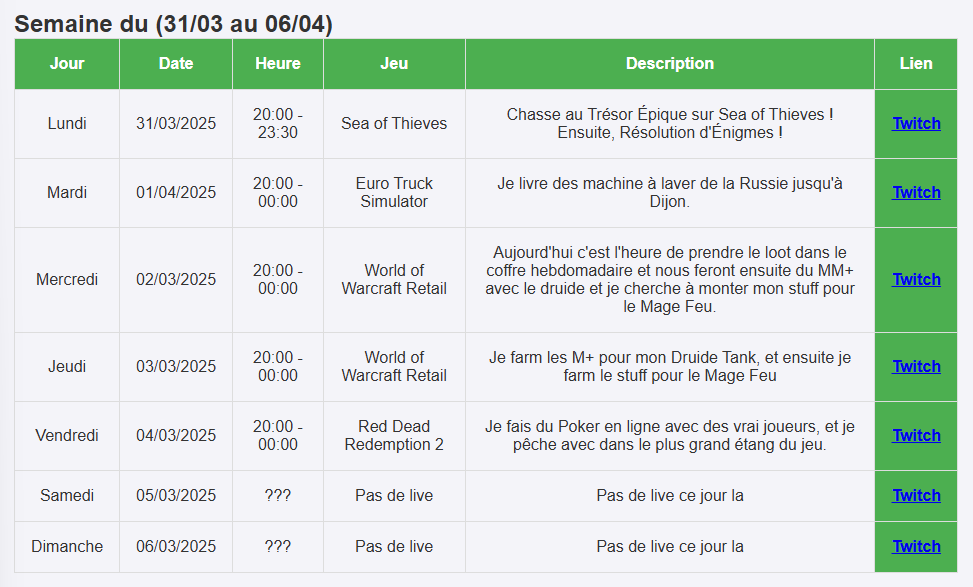Click the Jour column header
This screenshot has width=973, height=587.
pos(67,64)
